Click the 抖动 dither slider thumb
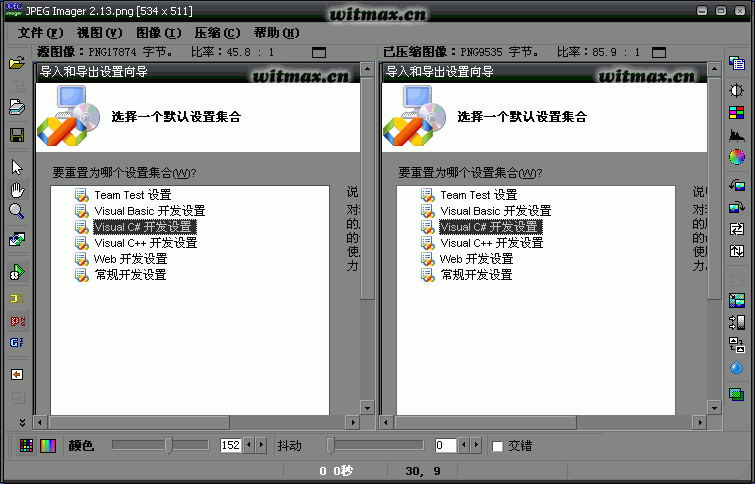755x484 pixels. click(330, 445)
